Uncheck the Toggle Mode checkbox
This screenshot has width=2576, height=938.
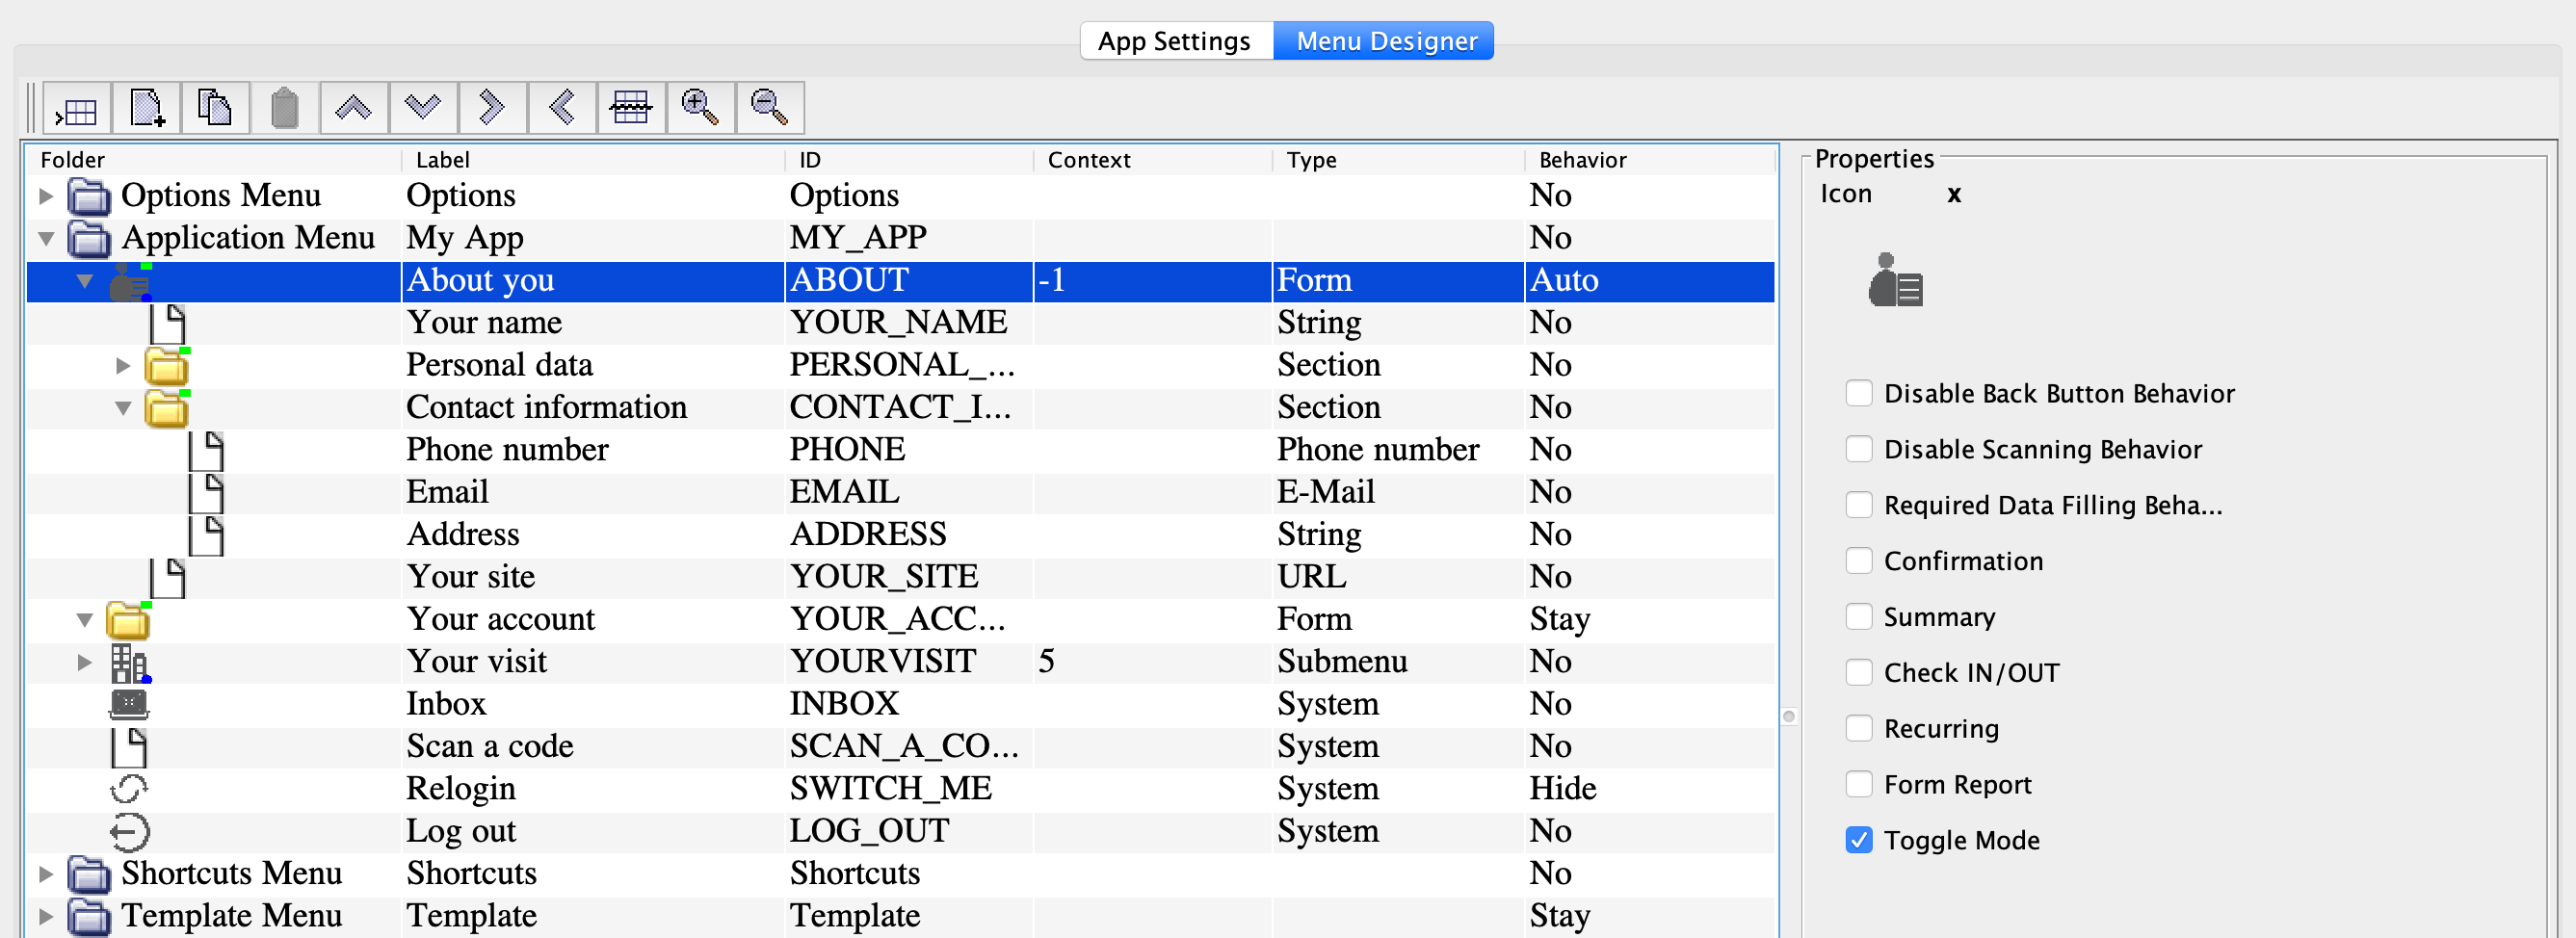pos(1858,840)
